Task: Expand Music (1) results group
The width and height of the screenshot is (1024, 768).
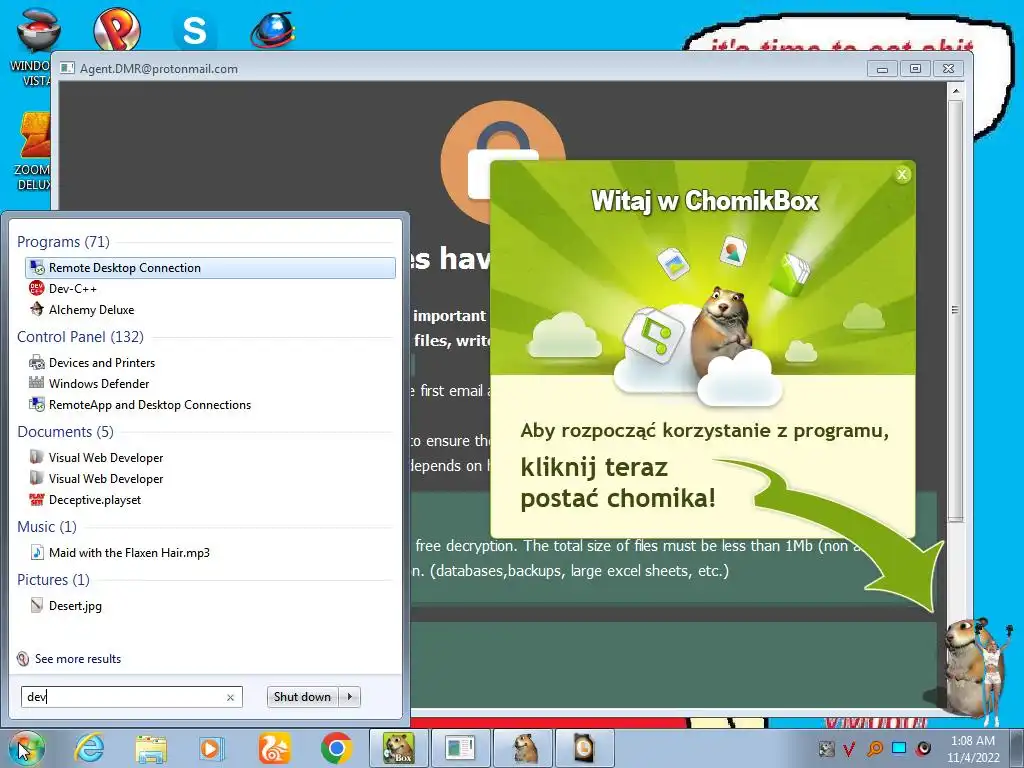Action: [x=47, y=527]
